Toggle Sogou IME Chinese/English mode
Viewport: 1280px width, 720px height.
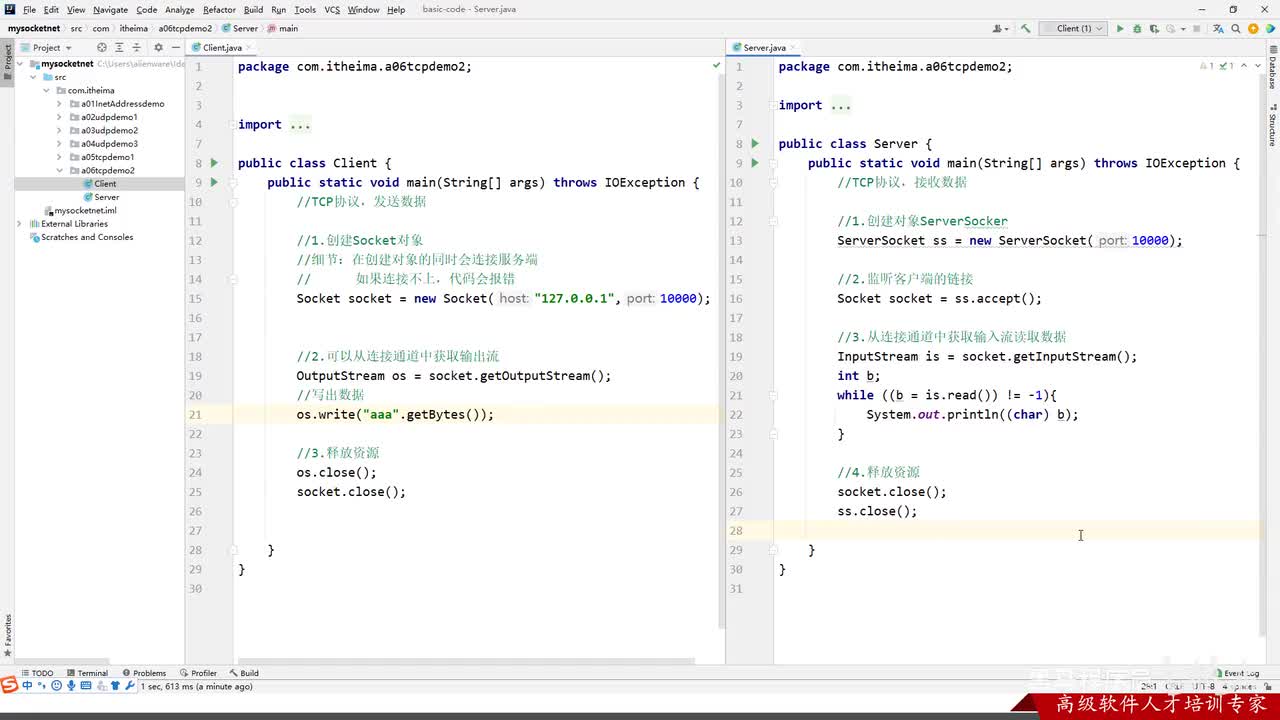tap(27, 686)
